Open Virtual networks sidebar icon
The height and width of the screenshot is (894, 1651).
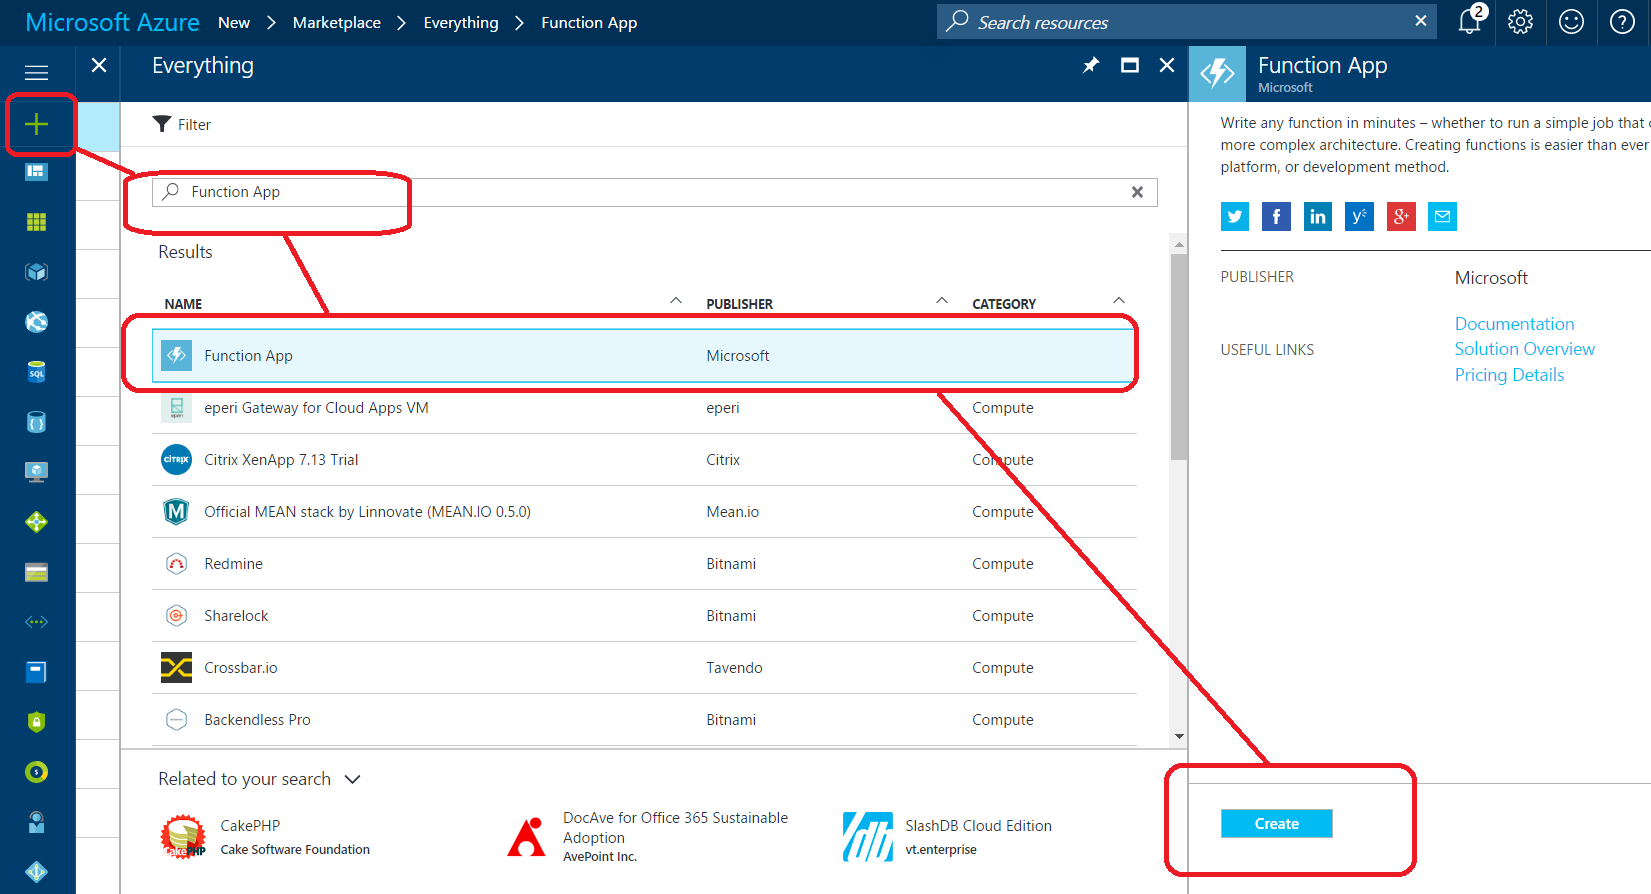click(x=37, y=622)
